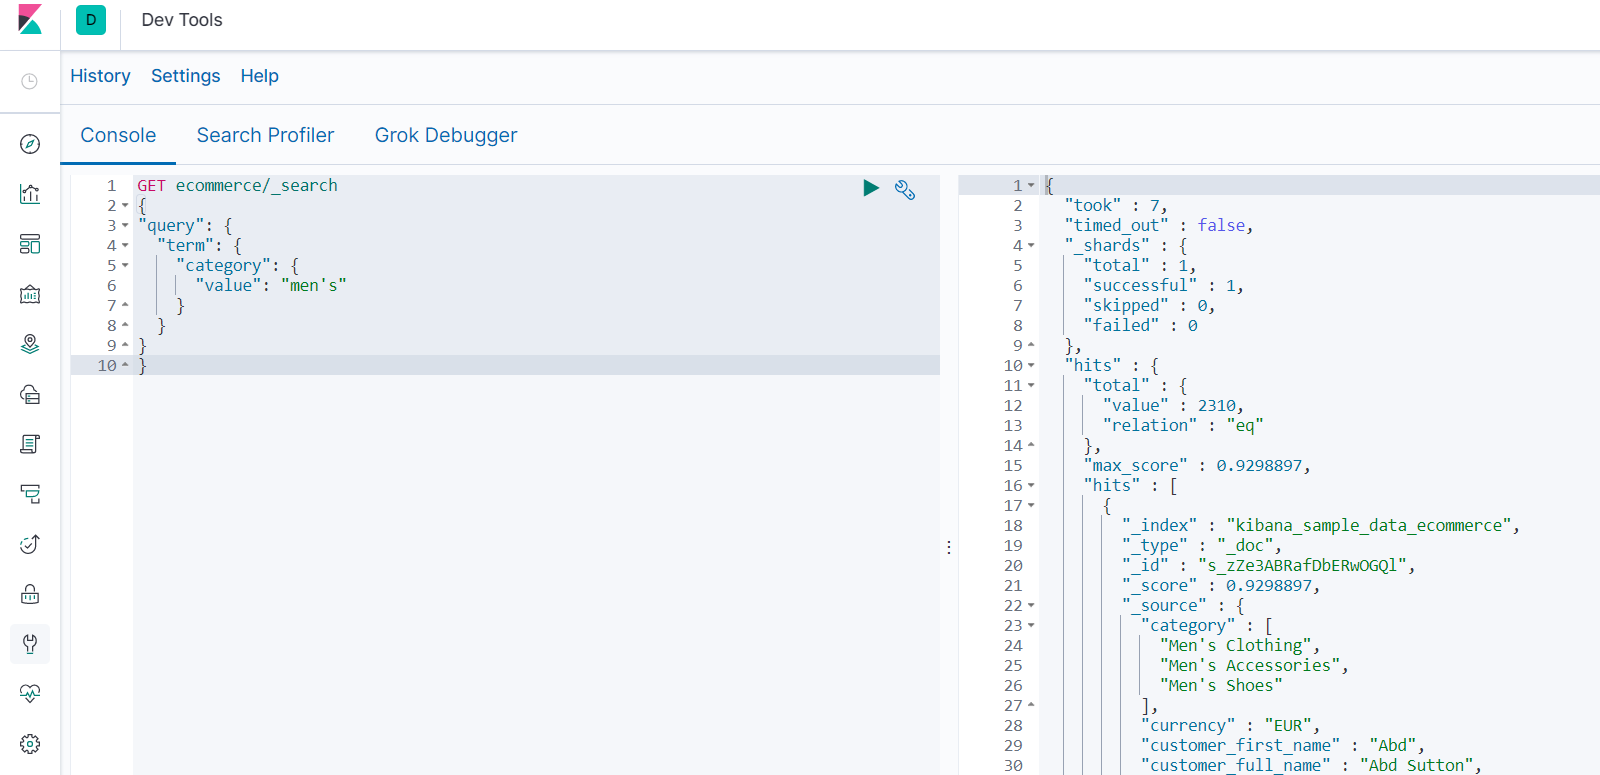Collapse "total" block at output line 11
The width and height of the screenshot is (1600, 775).
[1031, 386]
